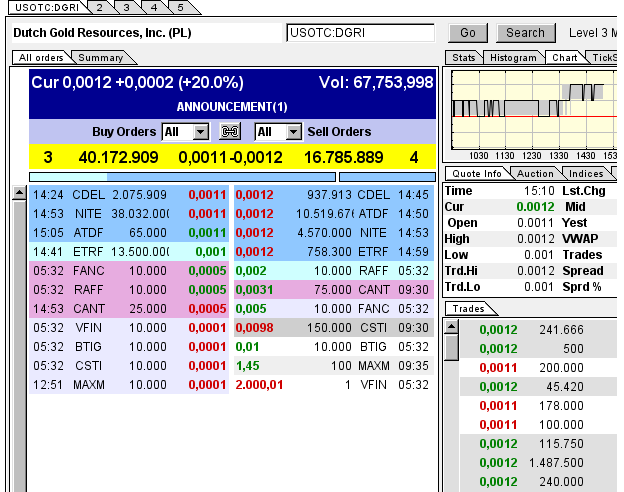Click the total sell volume 16.785.889

tap(343, 158)
